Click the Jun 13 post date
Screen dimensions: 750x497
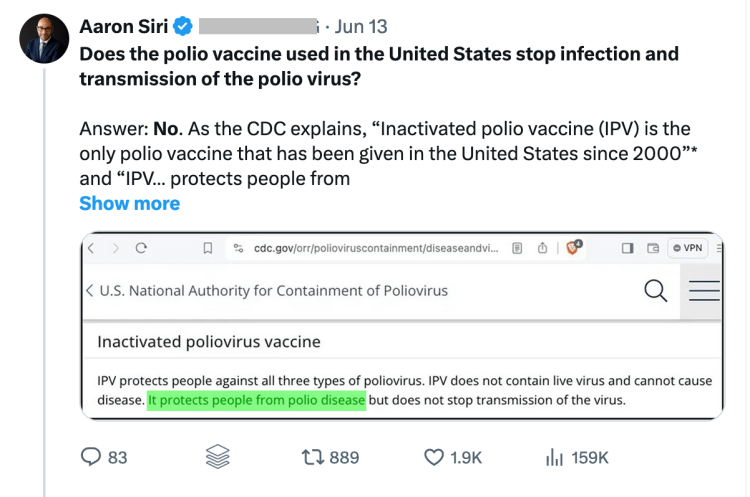(x=361, y=26)
